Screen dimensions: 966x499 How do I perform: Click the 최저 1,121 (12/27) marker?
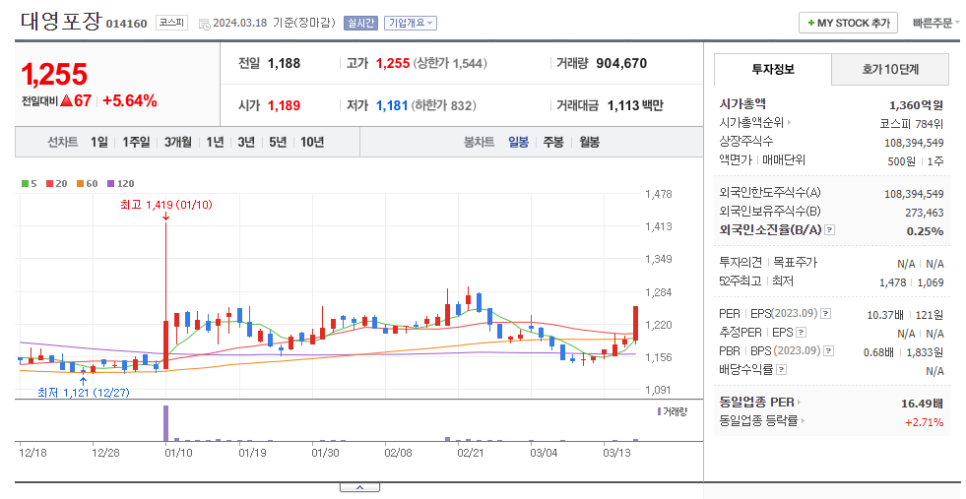click(84, 392)
